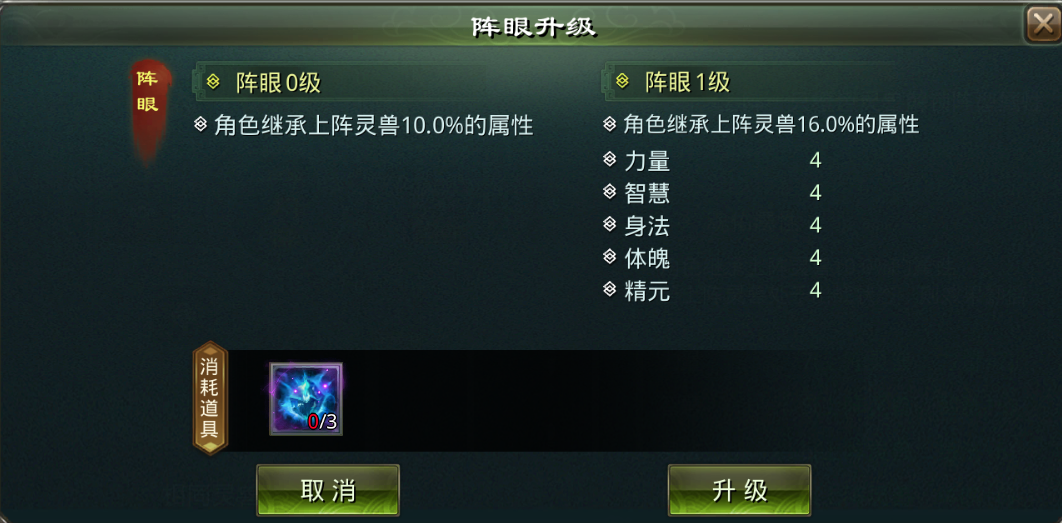The height and width of the screenshot is (523, 1062).
Task: Upgrade using the 升级 button
Action: tap(740, 490)
